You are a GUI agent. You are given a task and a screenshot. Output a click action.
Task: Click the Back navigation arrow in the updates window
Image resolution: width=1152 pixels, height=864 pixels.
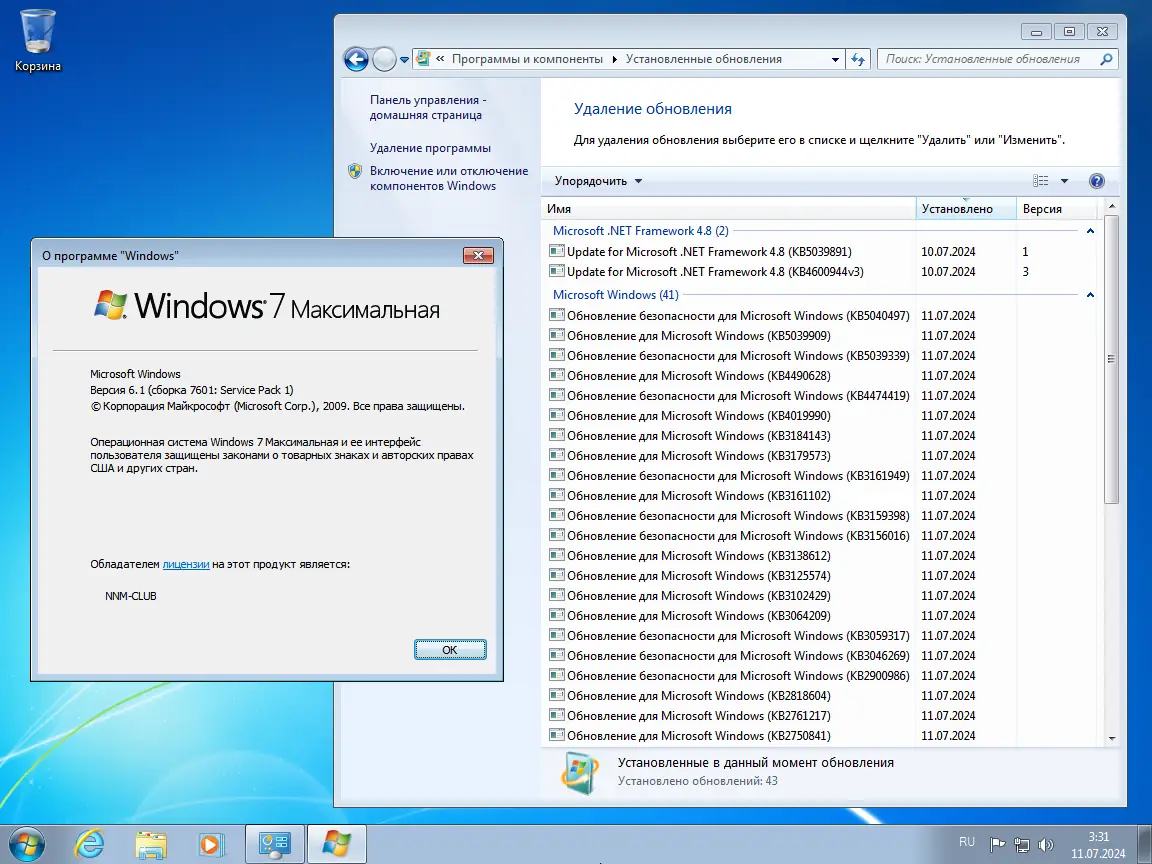coord(356,59)
